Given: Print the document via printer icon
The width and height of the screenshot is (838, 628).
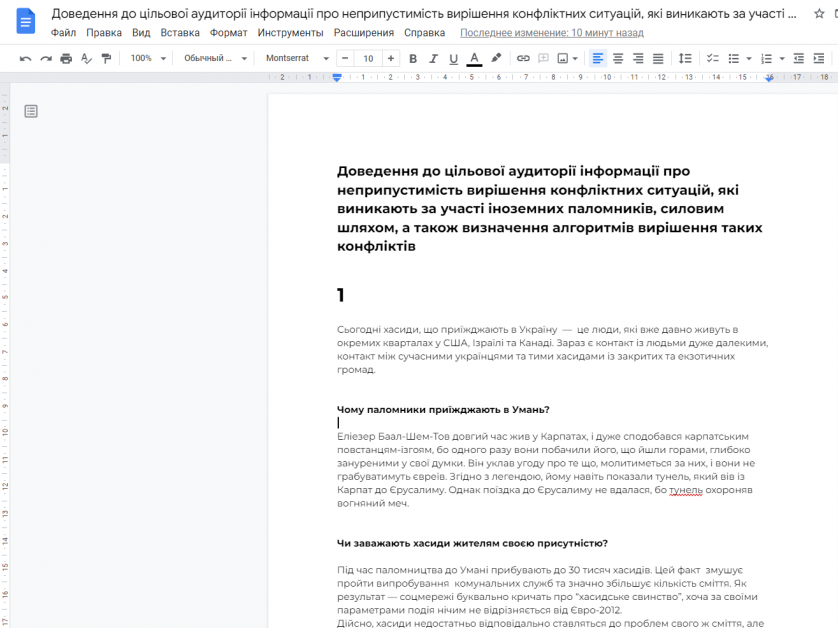Looking at the screenshot, I should click(66, 58).
